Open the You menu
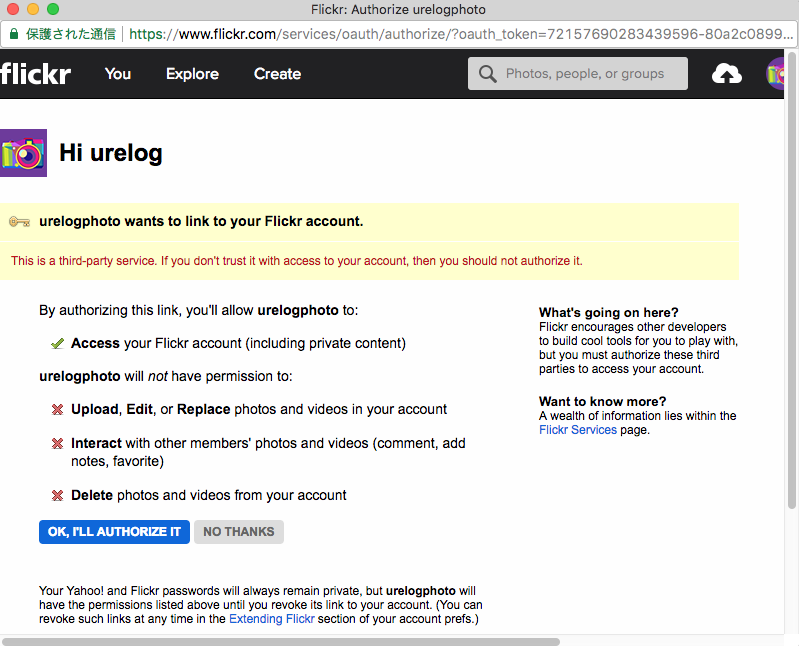 (118, 74)
